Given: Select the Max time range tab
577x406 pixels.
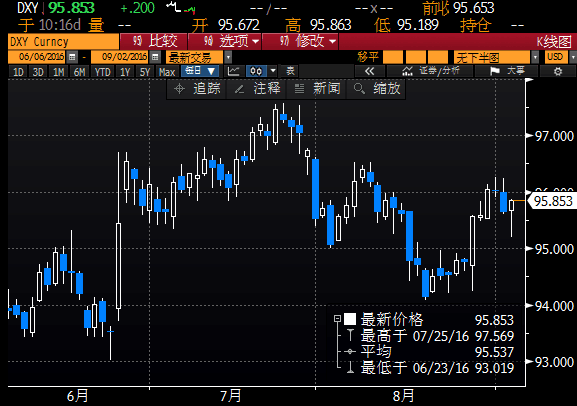Looking at the screenshot, I should pos(167,72).
